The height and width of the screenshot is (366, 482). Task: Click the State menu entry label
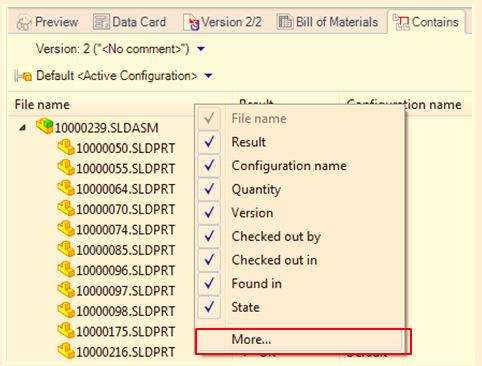click(x=246, y=307)
